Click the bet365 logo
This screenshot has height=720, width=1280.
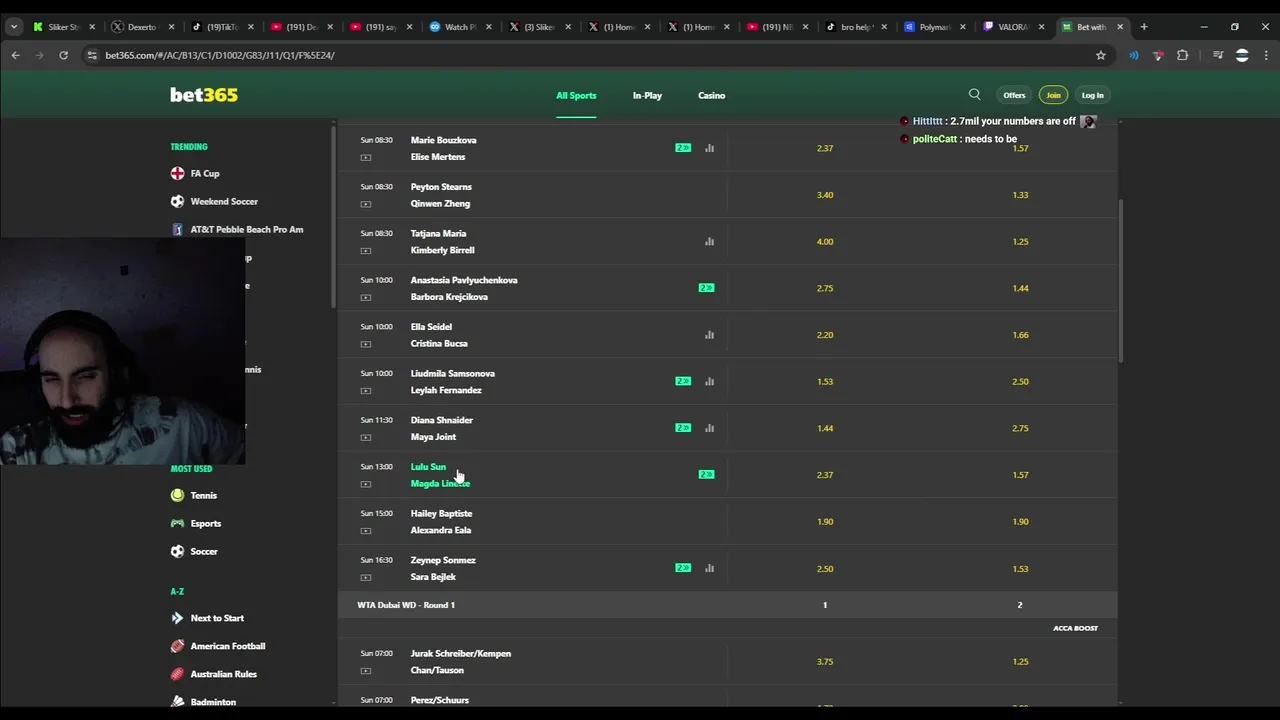pos(204,95)
